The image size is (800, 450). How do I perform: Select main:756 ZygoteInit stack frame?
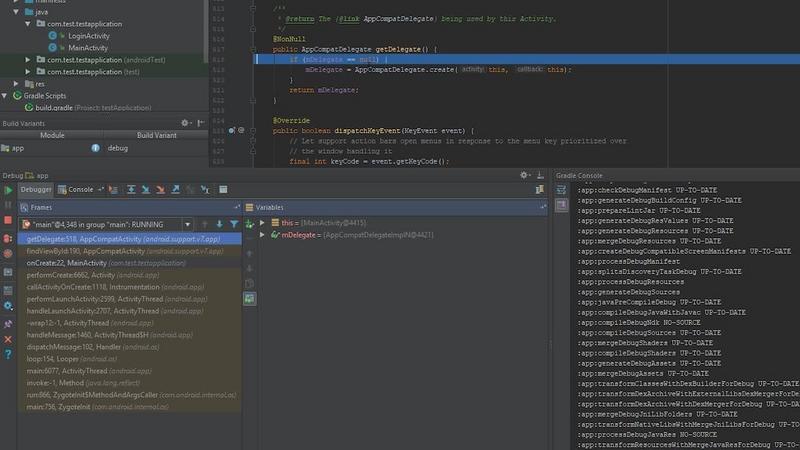130,407
